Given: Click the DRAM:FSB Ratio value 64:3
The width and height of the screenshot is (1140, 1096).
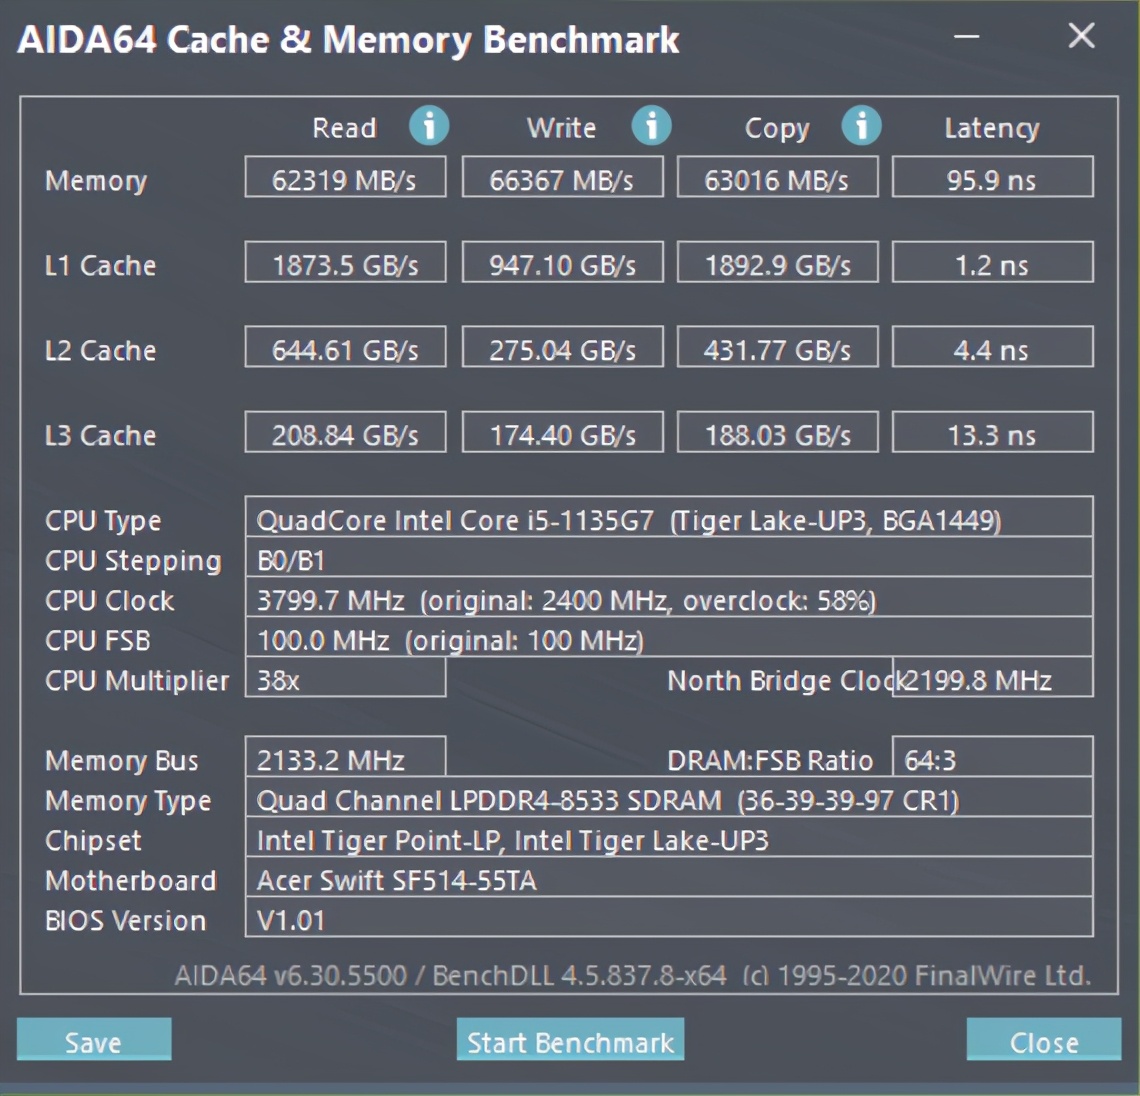Looking at the screenshot, I should [991, 759].
